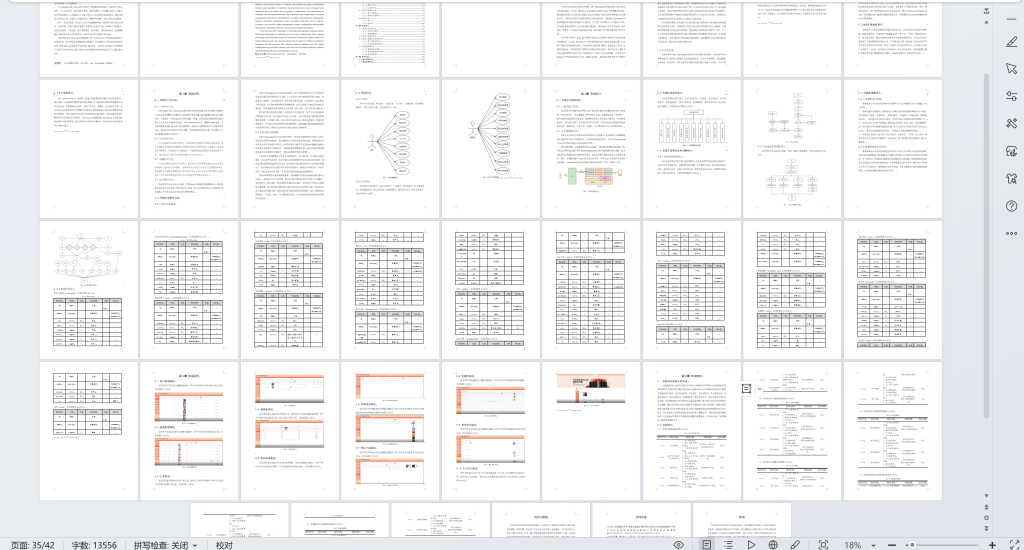
Task: Click vertical scrollbar down arrow
Action: tap(986, 496)
